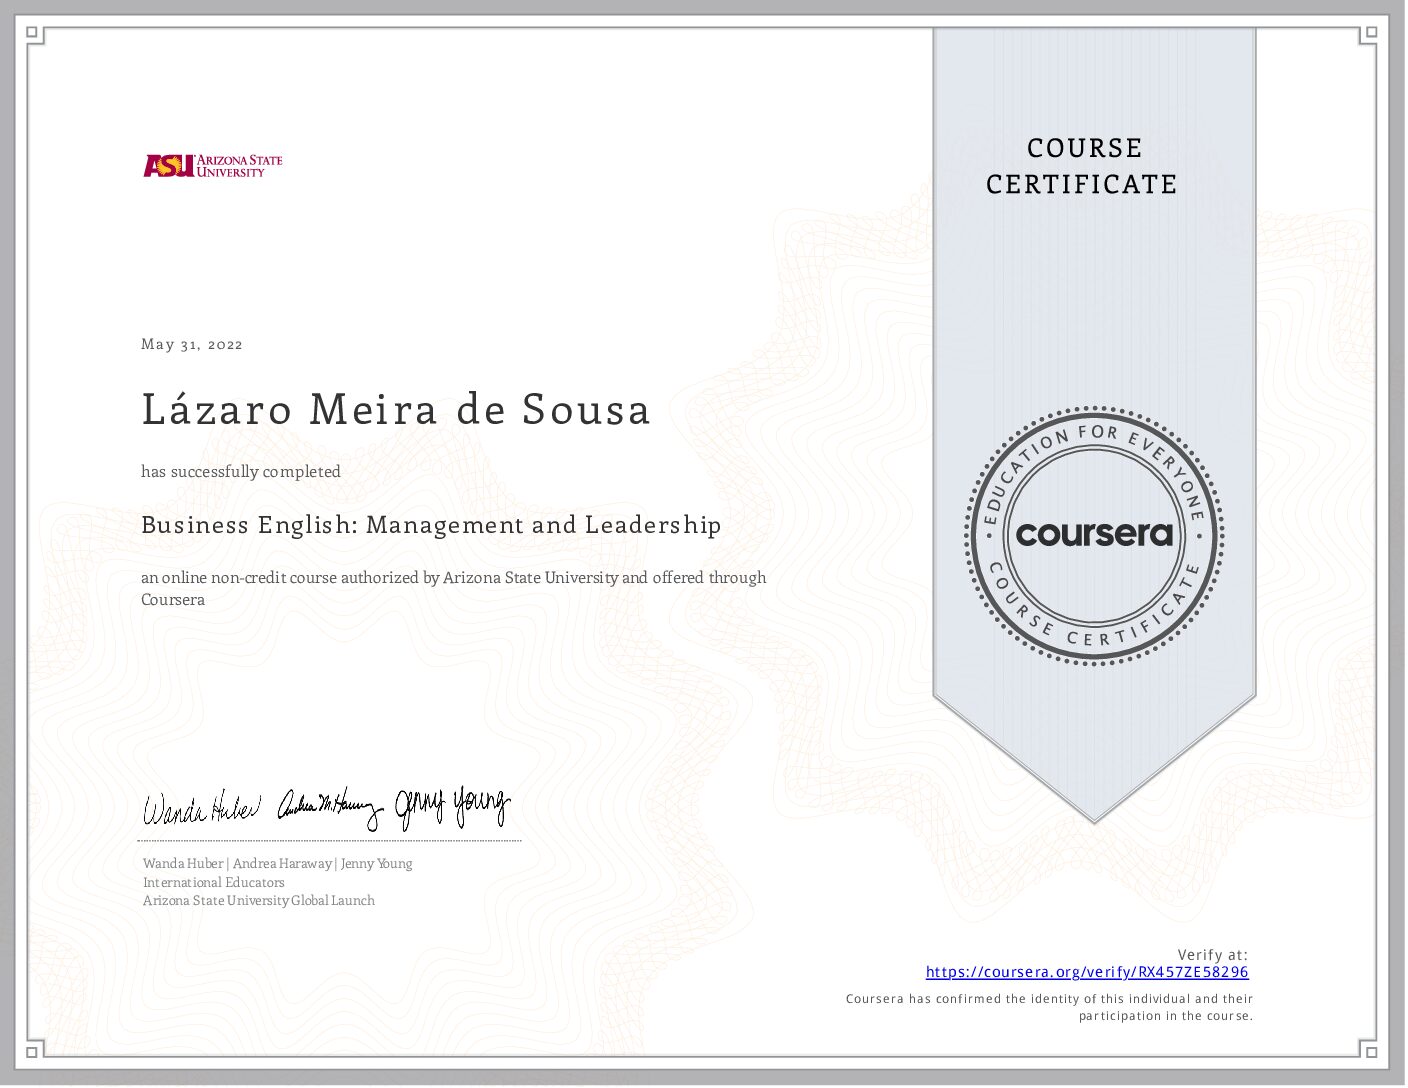
Task: Click the Coursera round seal emblem
Action: click(x=1094, y=535)
